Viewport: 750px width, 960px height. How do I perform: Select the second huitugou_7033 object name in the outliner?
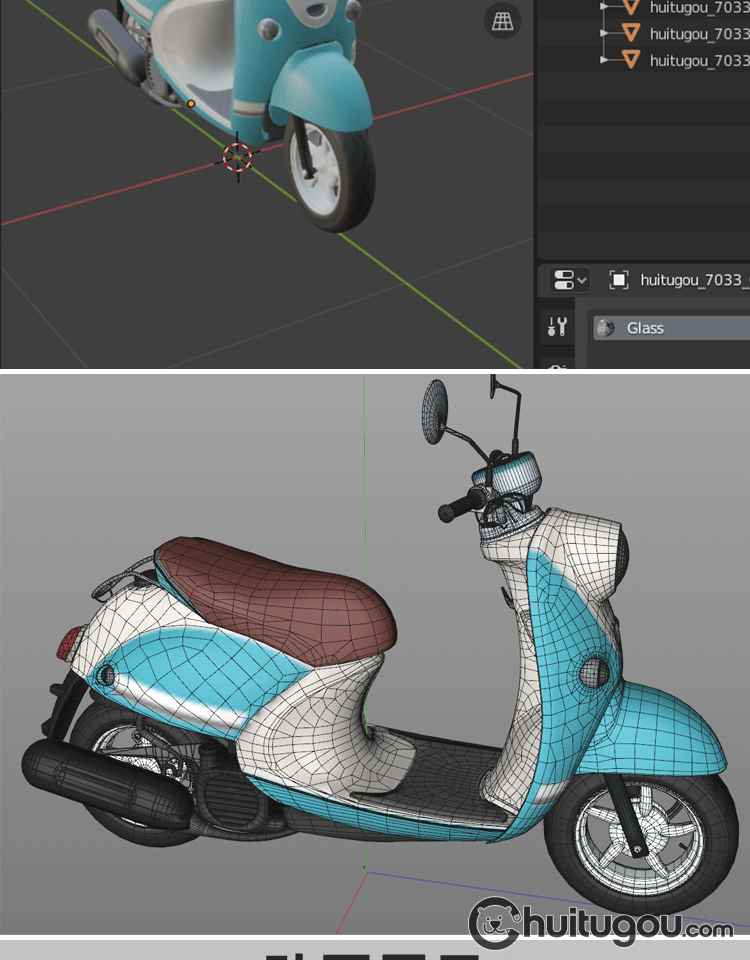click(x=698, y=33)
